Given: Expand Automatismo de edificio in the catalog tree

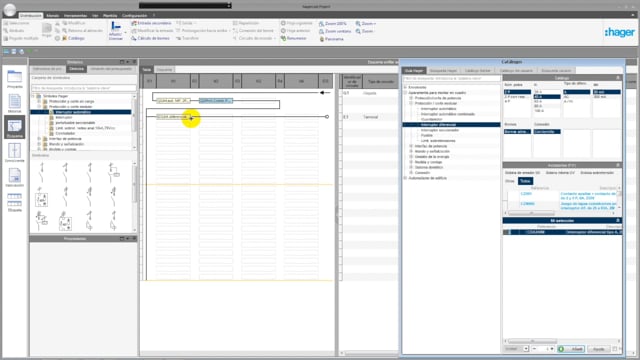Looking at the screenshot, I should click(x=405, y=178).
